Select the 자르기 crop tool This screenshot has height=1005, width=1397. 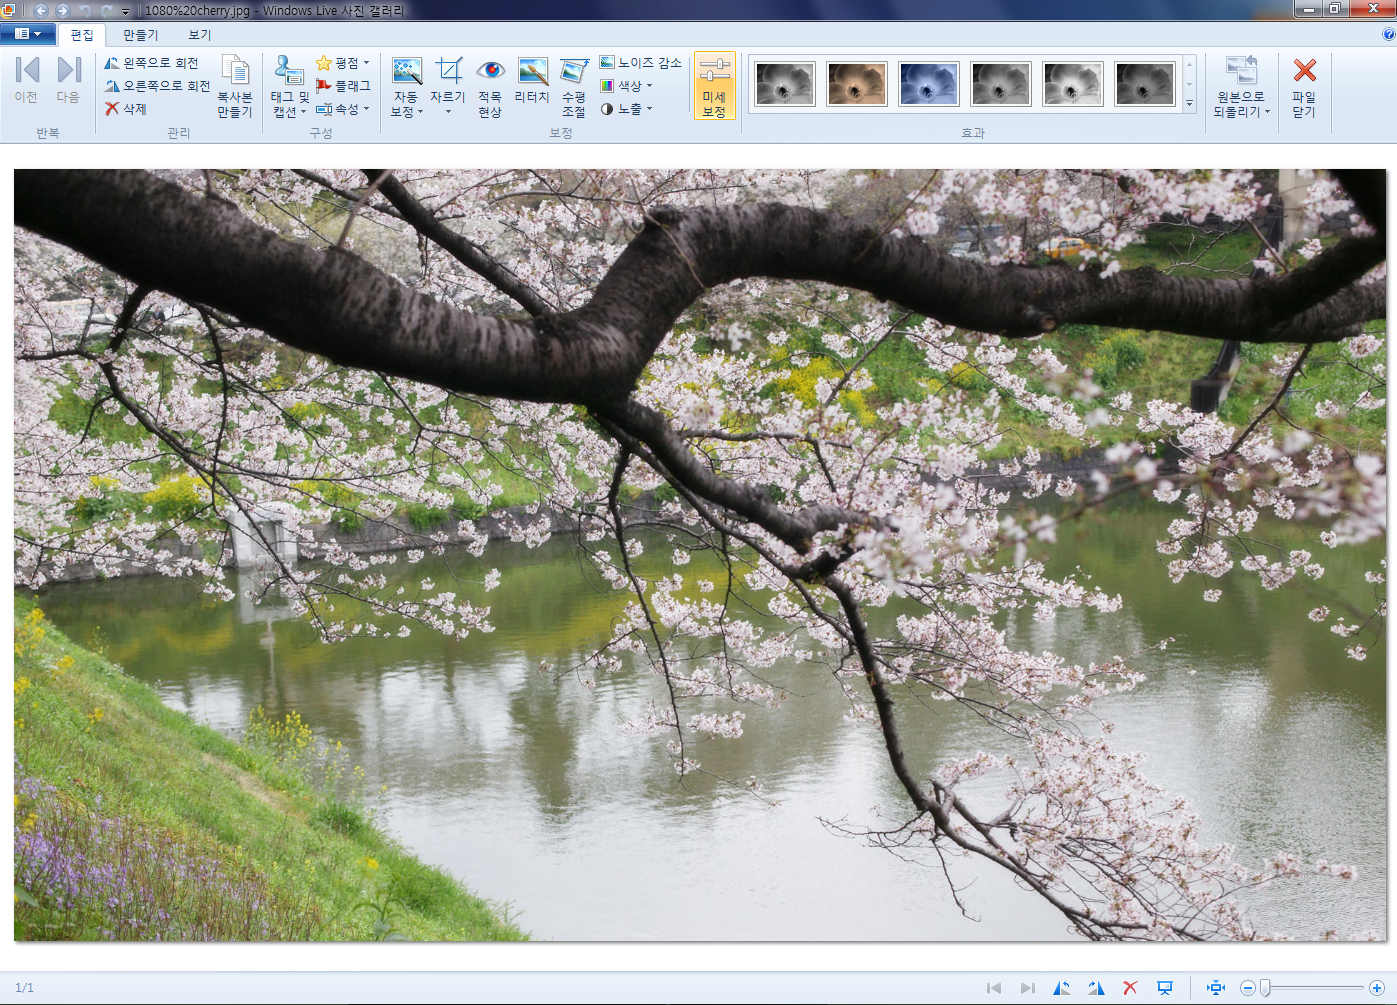[448, 78]
